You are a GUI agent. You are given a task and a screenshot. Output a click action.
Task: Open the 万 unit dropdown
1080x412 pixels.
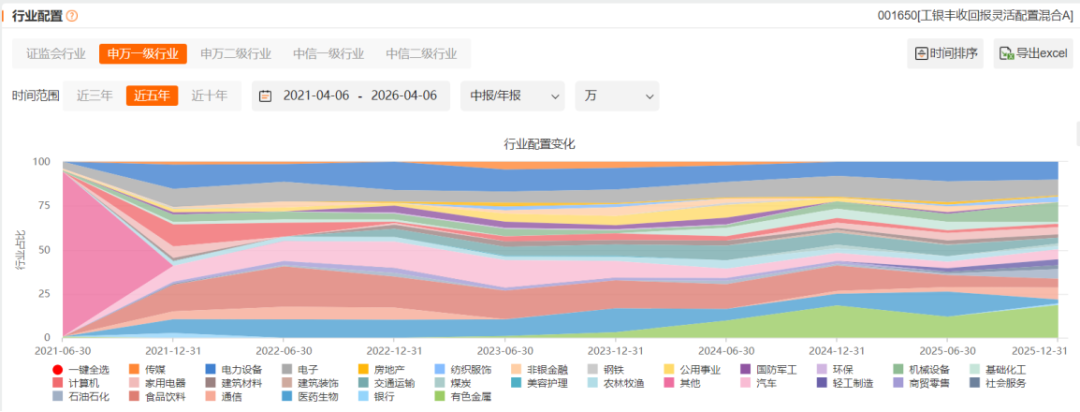(x=616, y=96)
